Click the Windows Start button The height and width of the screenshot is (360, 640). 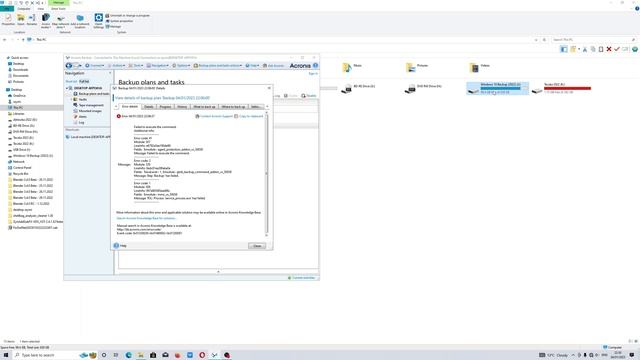click(x=6, y=355)
